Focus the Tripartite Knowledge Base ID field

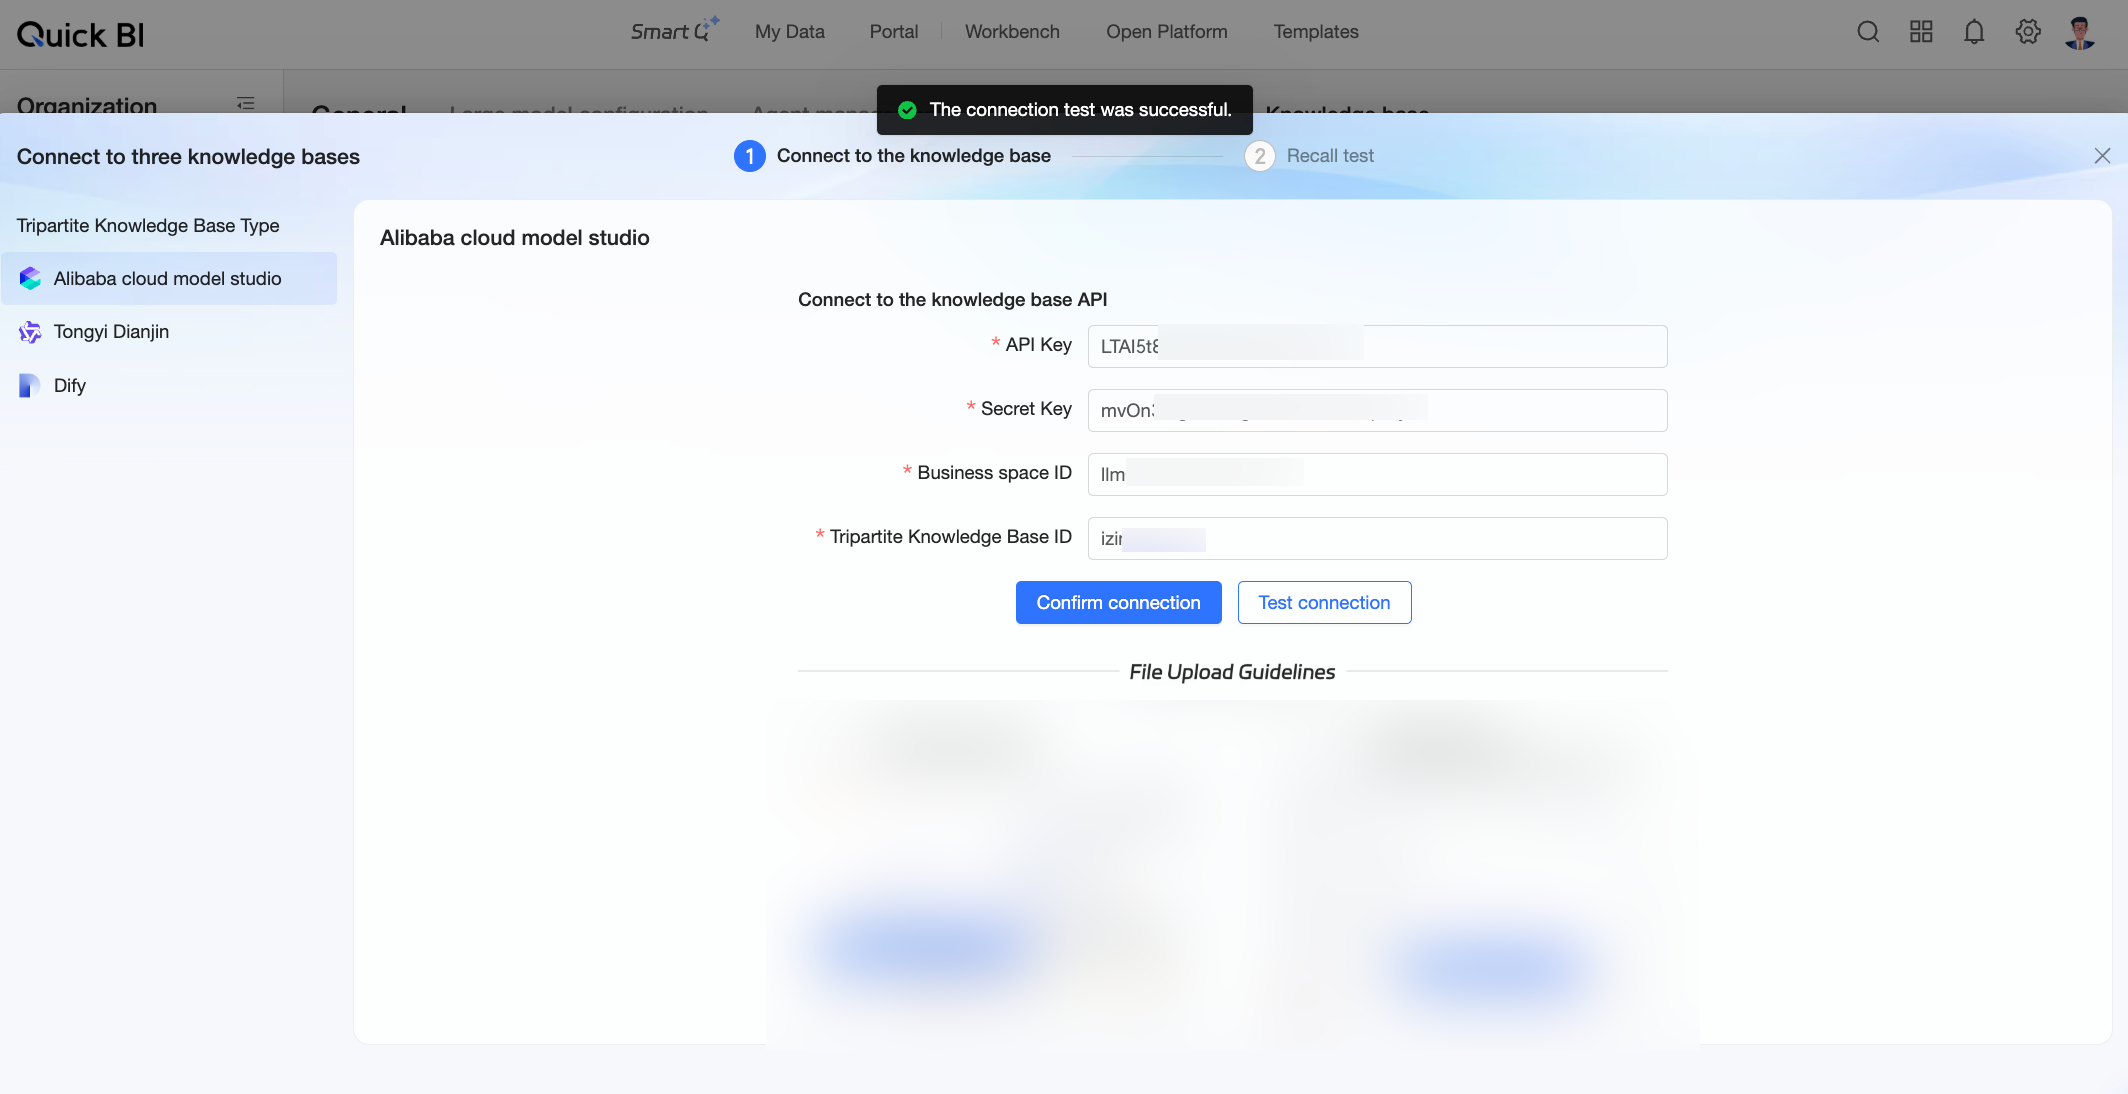click(x=1378, y=538)
